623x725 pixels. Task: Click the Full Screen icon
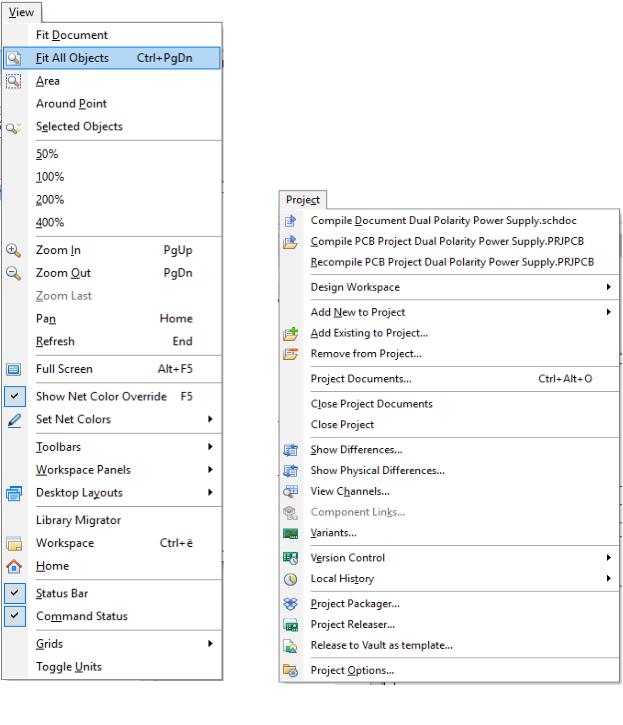point(14,369)
